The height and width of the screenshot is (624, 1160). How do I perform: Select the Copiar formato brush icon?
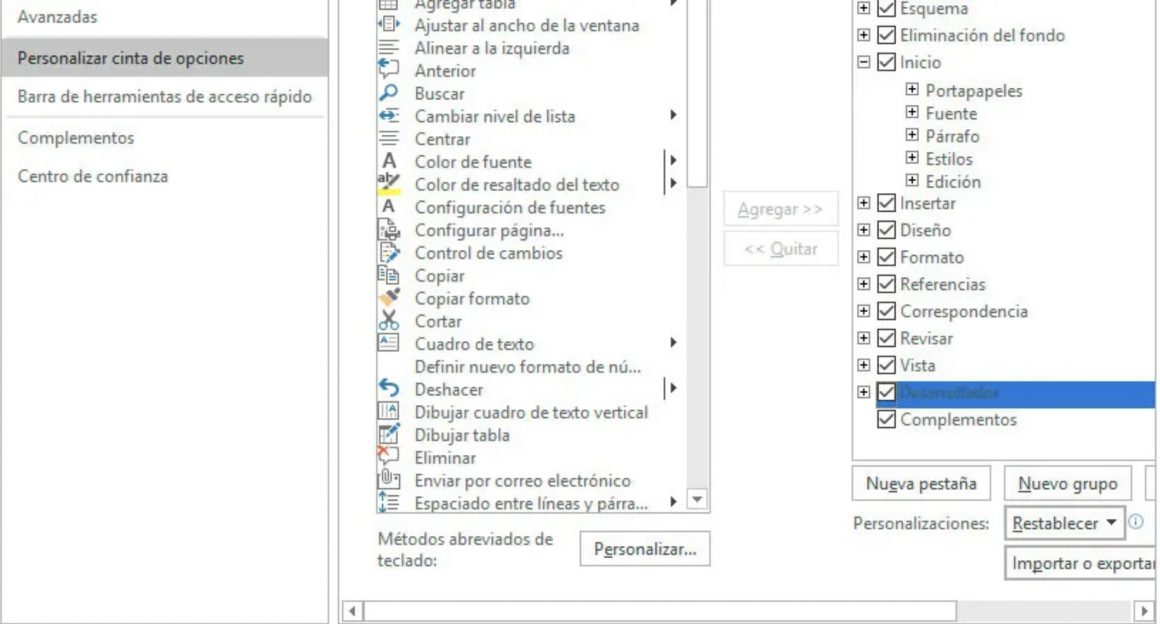click(x=390, y=298)
